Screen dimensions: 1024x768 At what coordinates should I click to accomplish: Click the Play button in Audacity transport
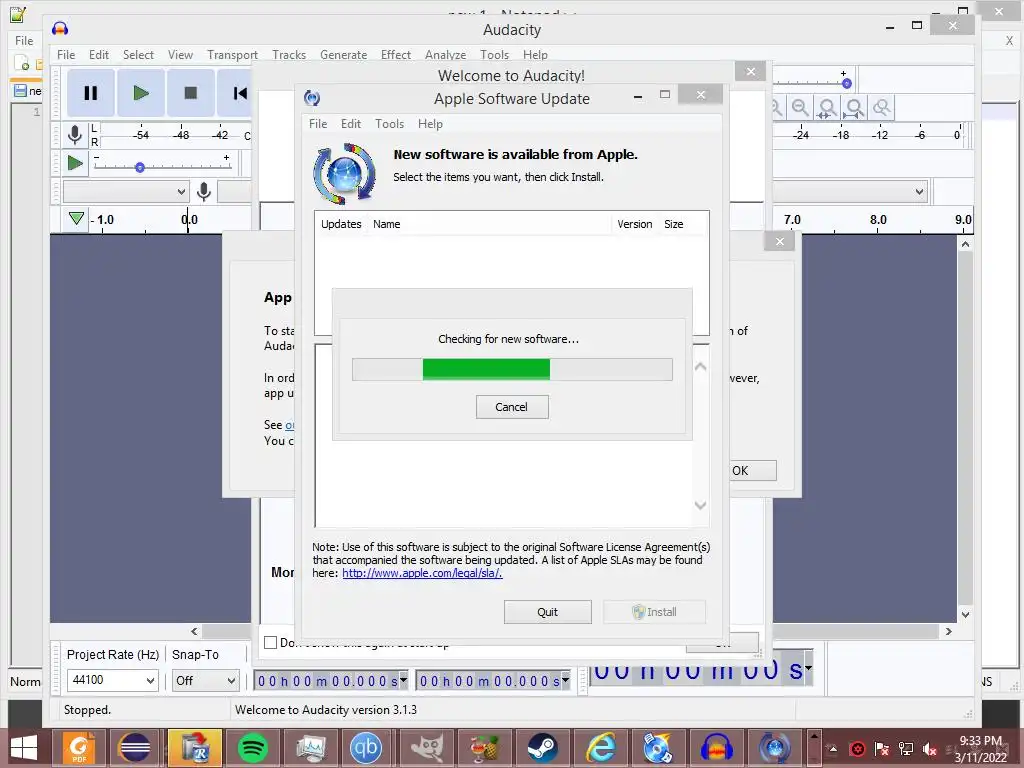[140, 93]
